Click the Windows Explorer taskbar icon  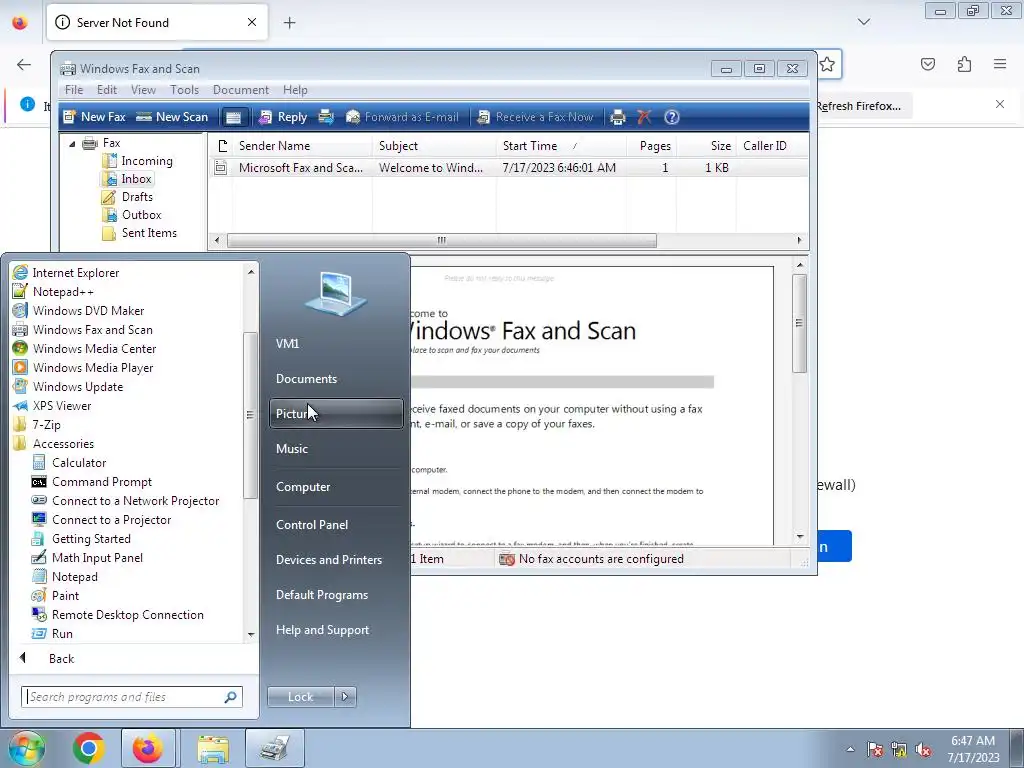pyautogui.click(x=213, y=748)
